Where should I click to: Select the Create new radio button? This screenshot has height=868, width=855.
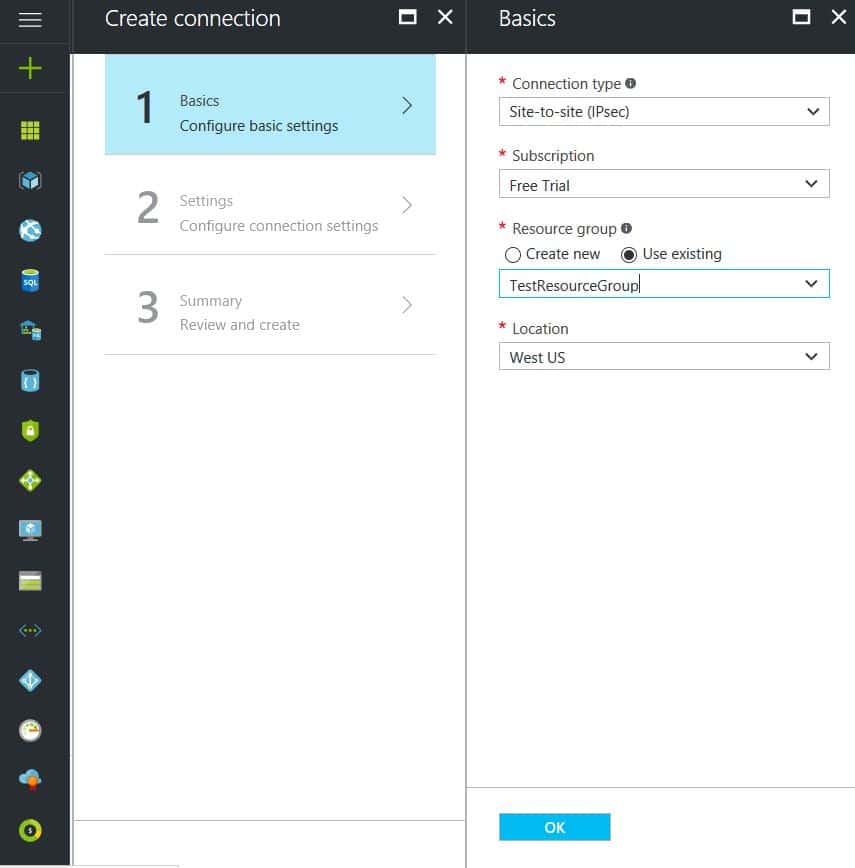(x=513, y=255)
